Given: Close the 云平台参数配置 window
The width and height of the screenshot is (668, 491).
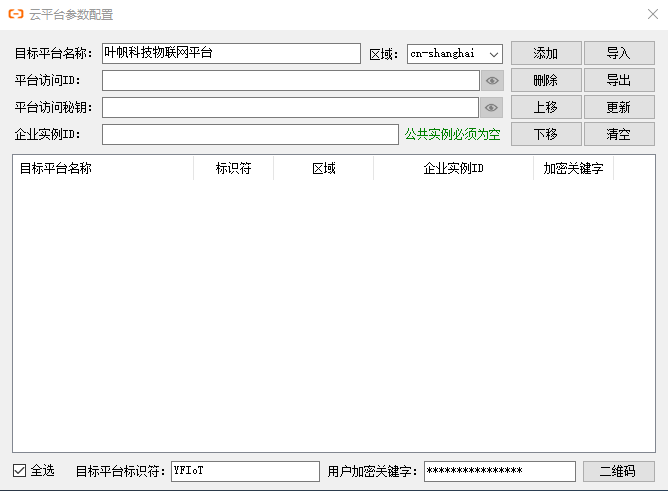Looking at the screenshot, I should 653,14.
